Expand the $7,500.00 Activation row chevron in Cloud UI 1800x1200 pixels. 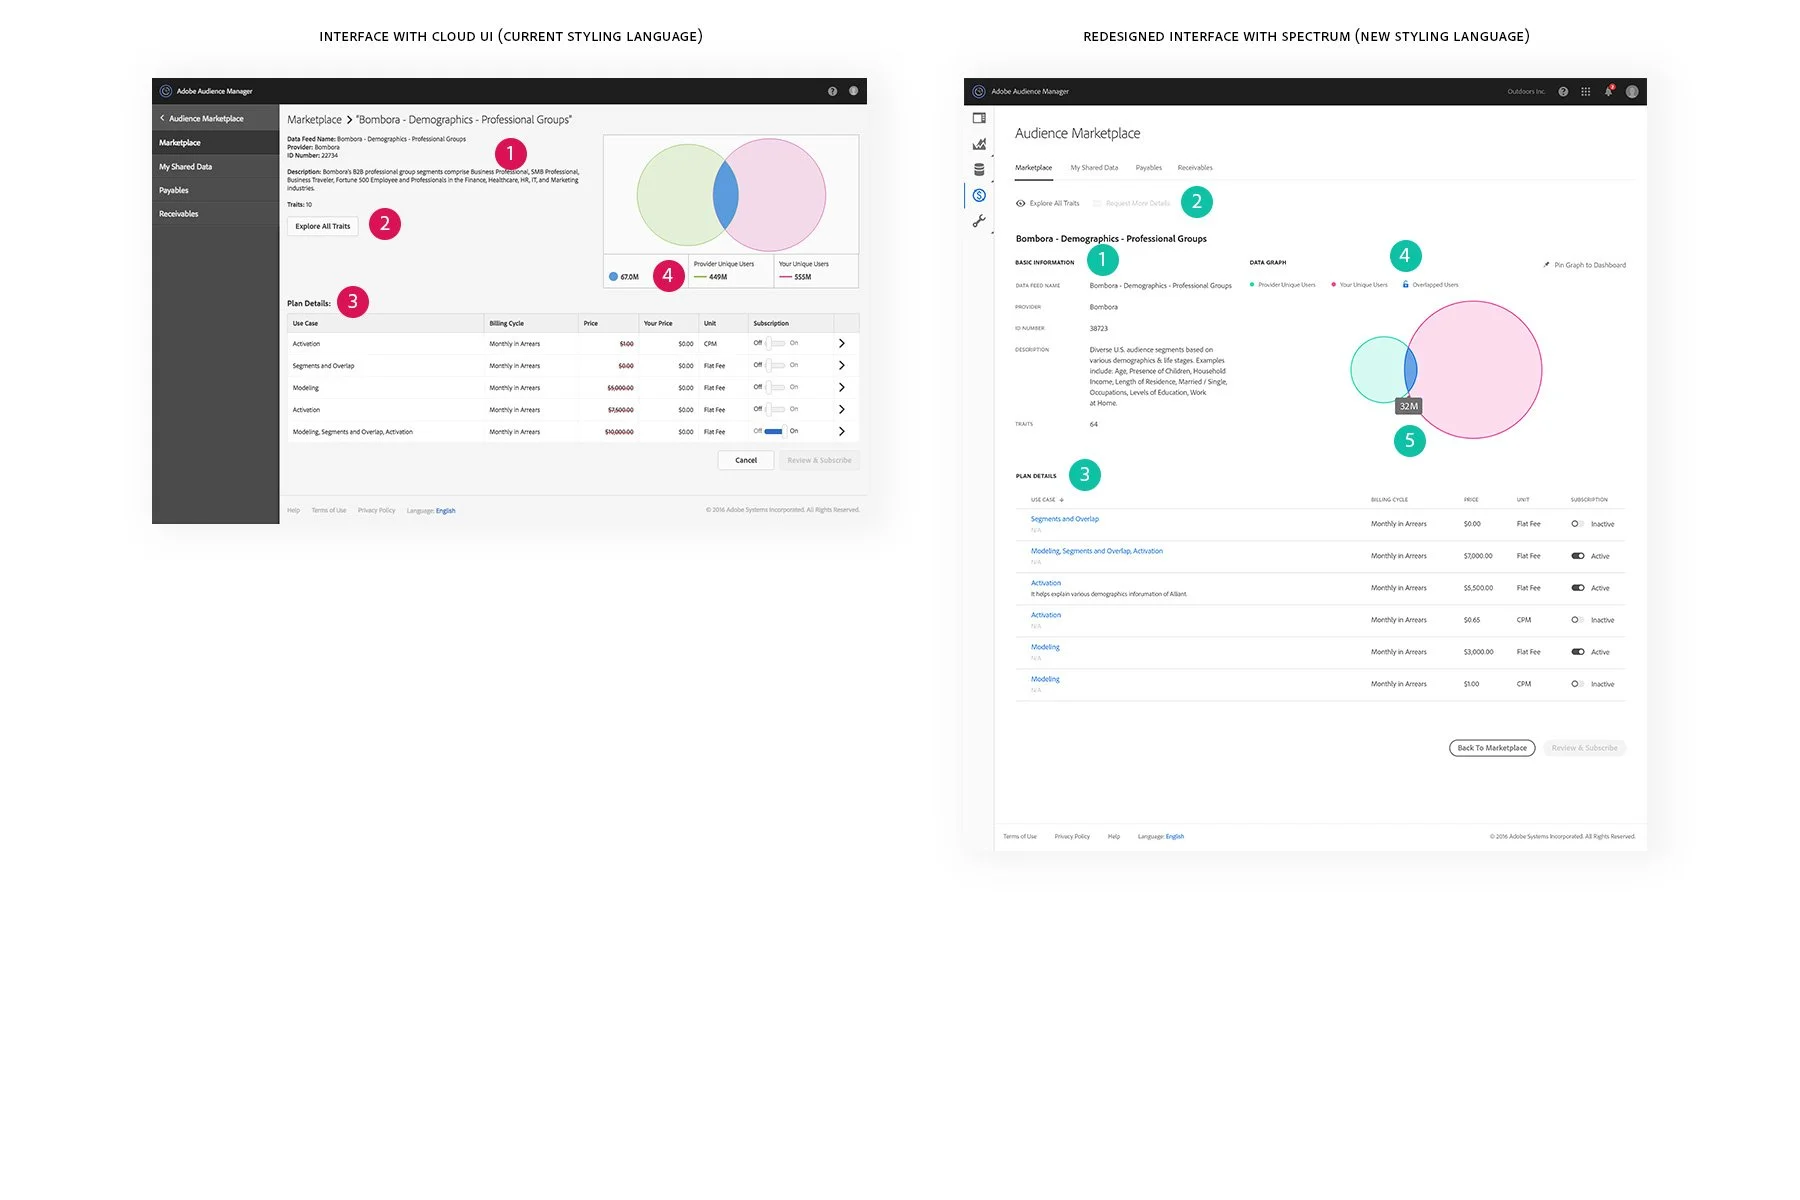[x=842, y=409]
